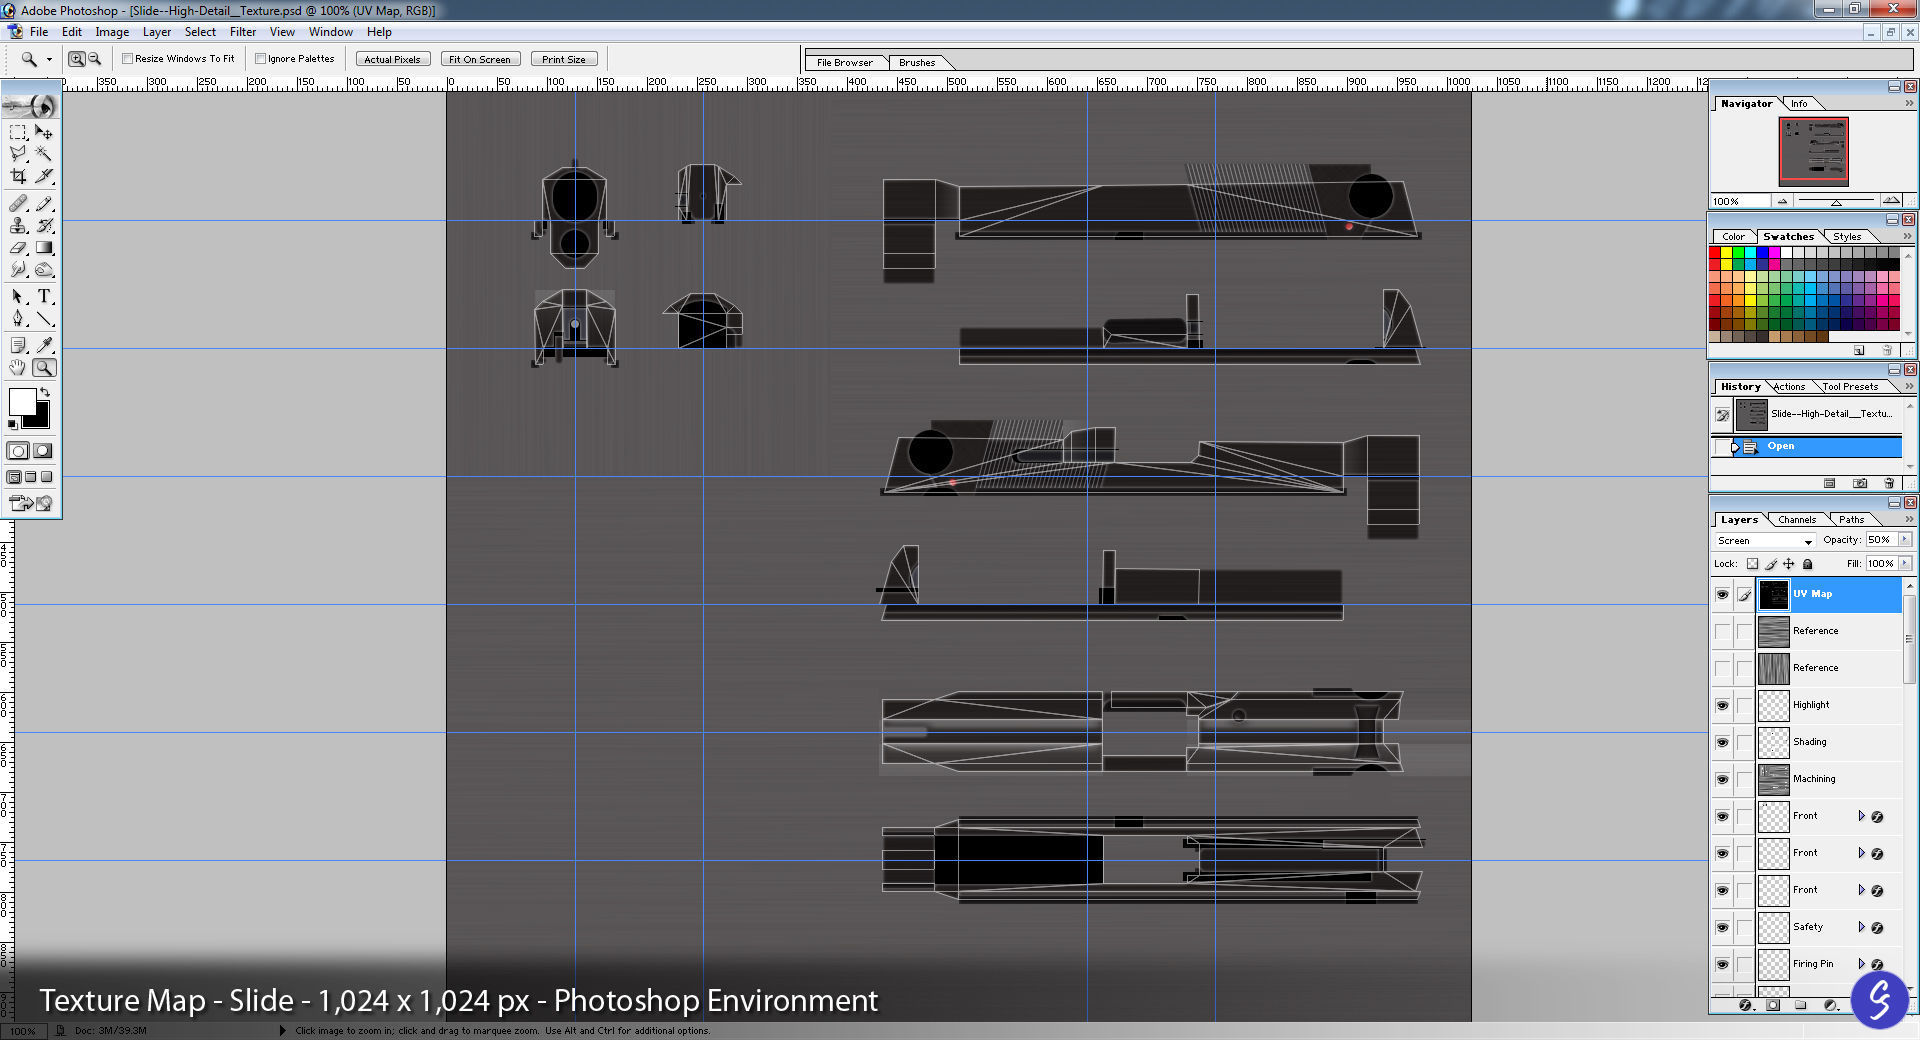Open the File Browser tab in palette well
The height and width of the screenshot is (1040, 1920).
coord(845,62)
